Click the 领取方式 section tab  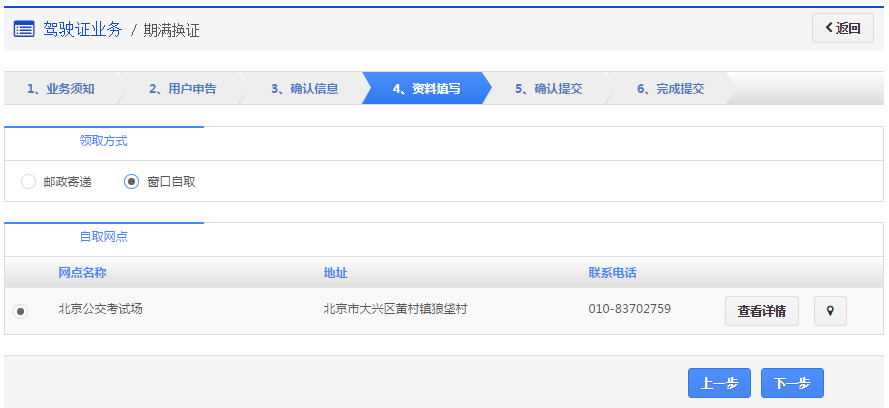tap(104, 142)
